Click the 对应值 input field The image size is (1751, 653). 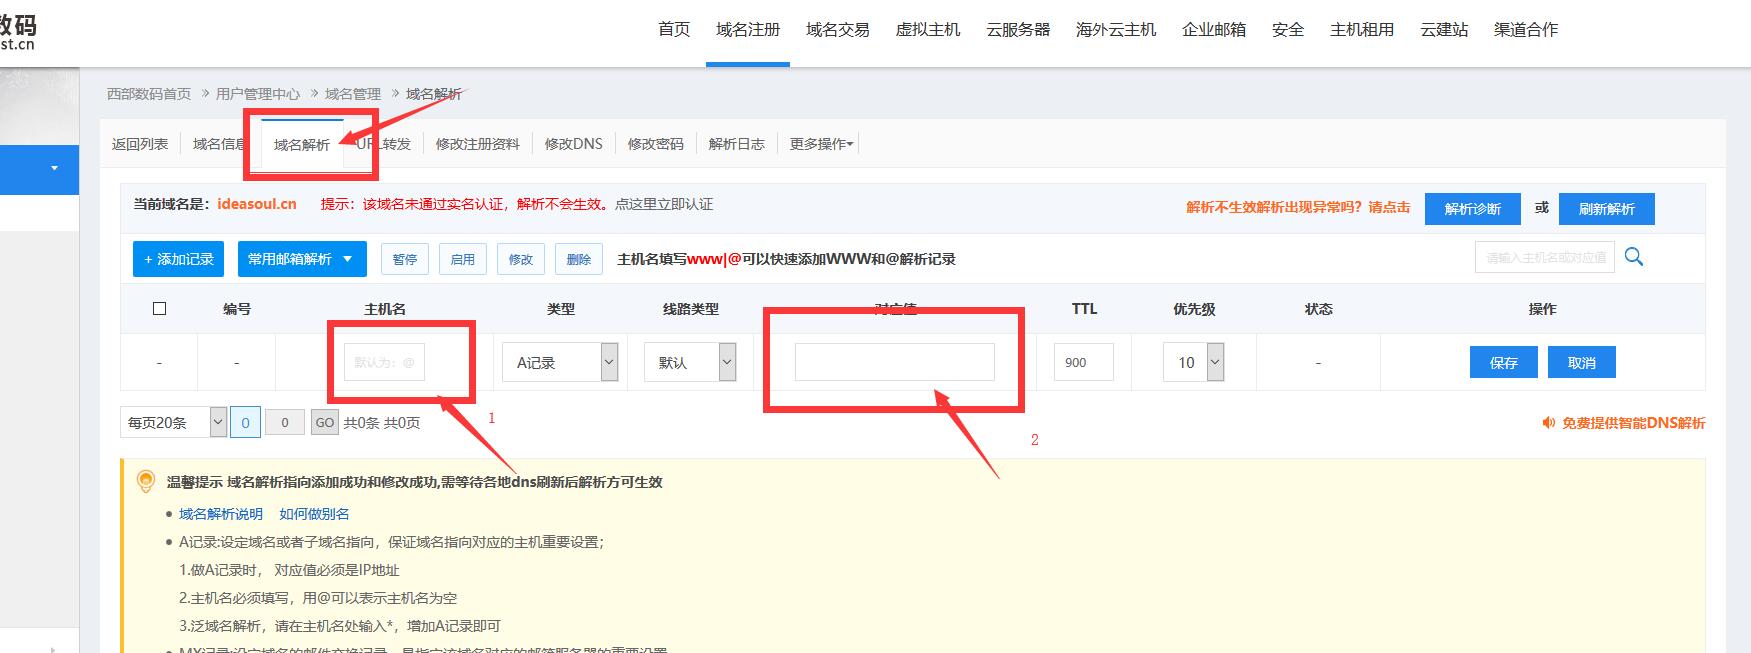(895, 362)
